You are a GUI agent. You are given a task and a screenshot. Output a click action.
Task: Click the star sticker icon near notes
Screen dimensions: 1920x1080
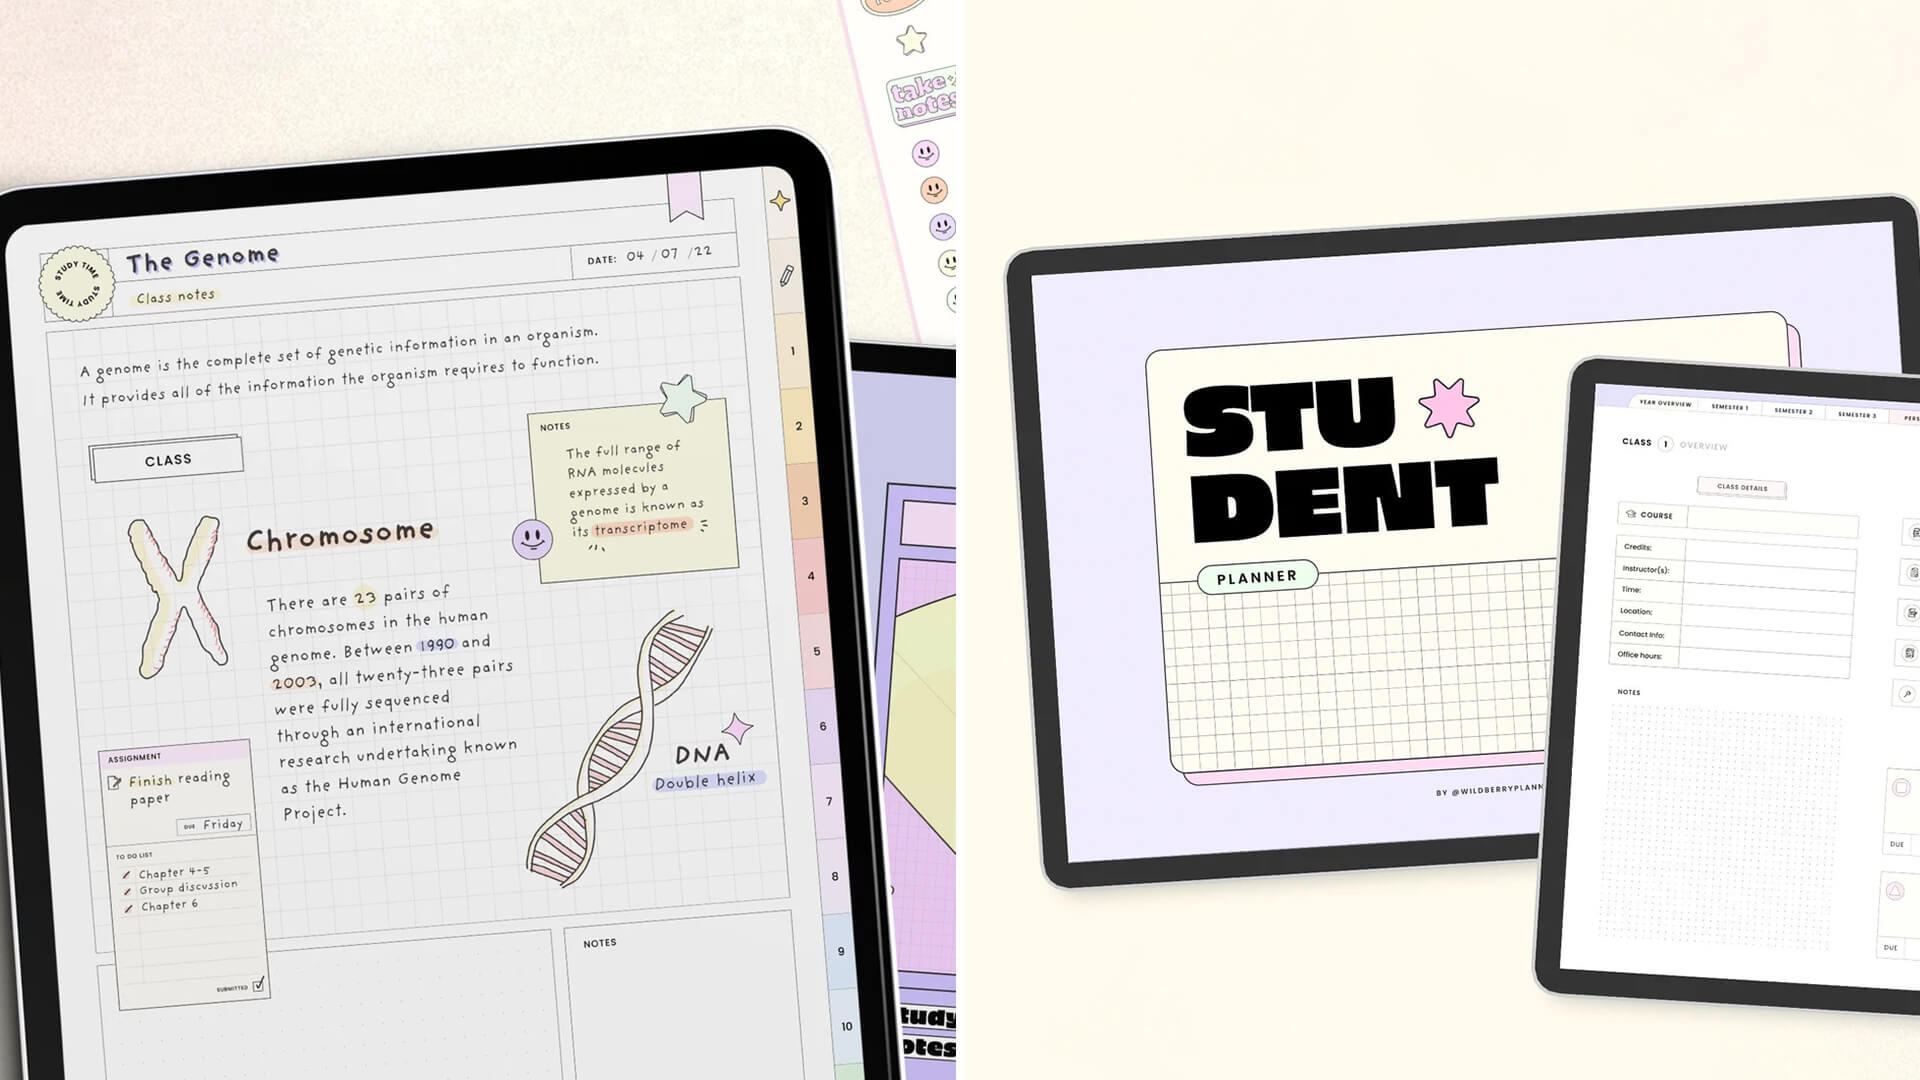pos(679,392)
